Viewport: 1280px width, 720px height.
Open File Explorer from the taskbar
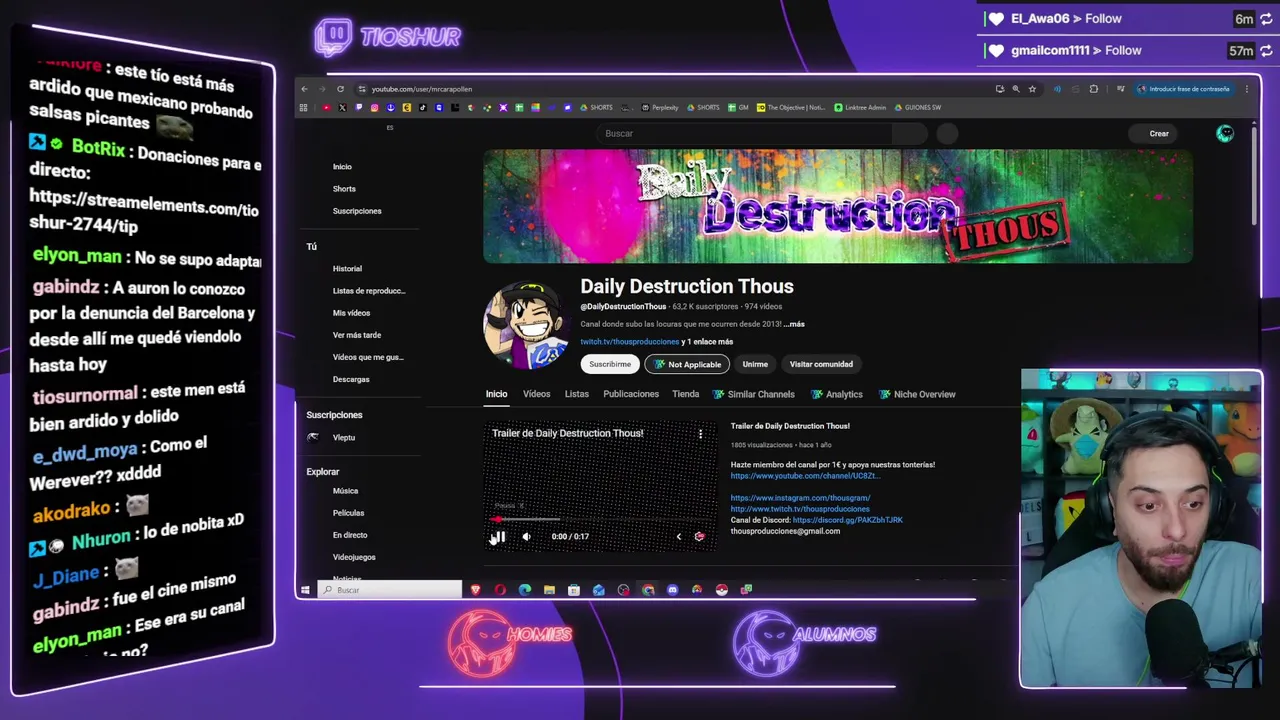tap(549, 590)
